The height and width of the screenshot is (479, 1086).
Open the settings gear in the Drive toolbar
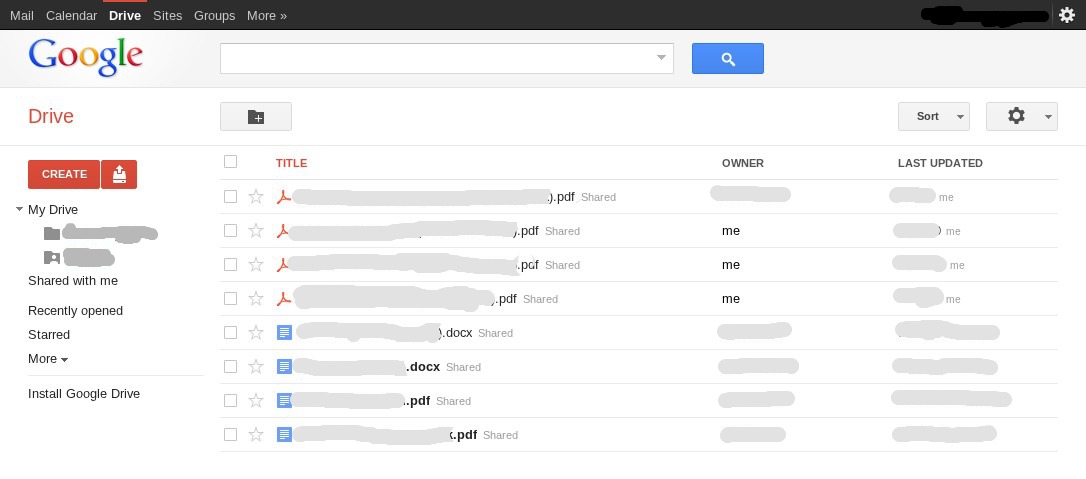pyautogui.click(x=1021, y=117)
